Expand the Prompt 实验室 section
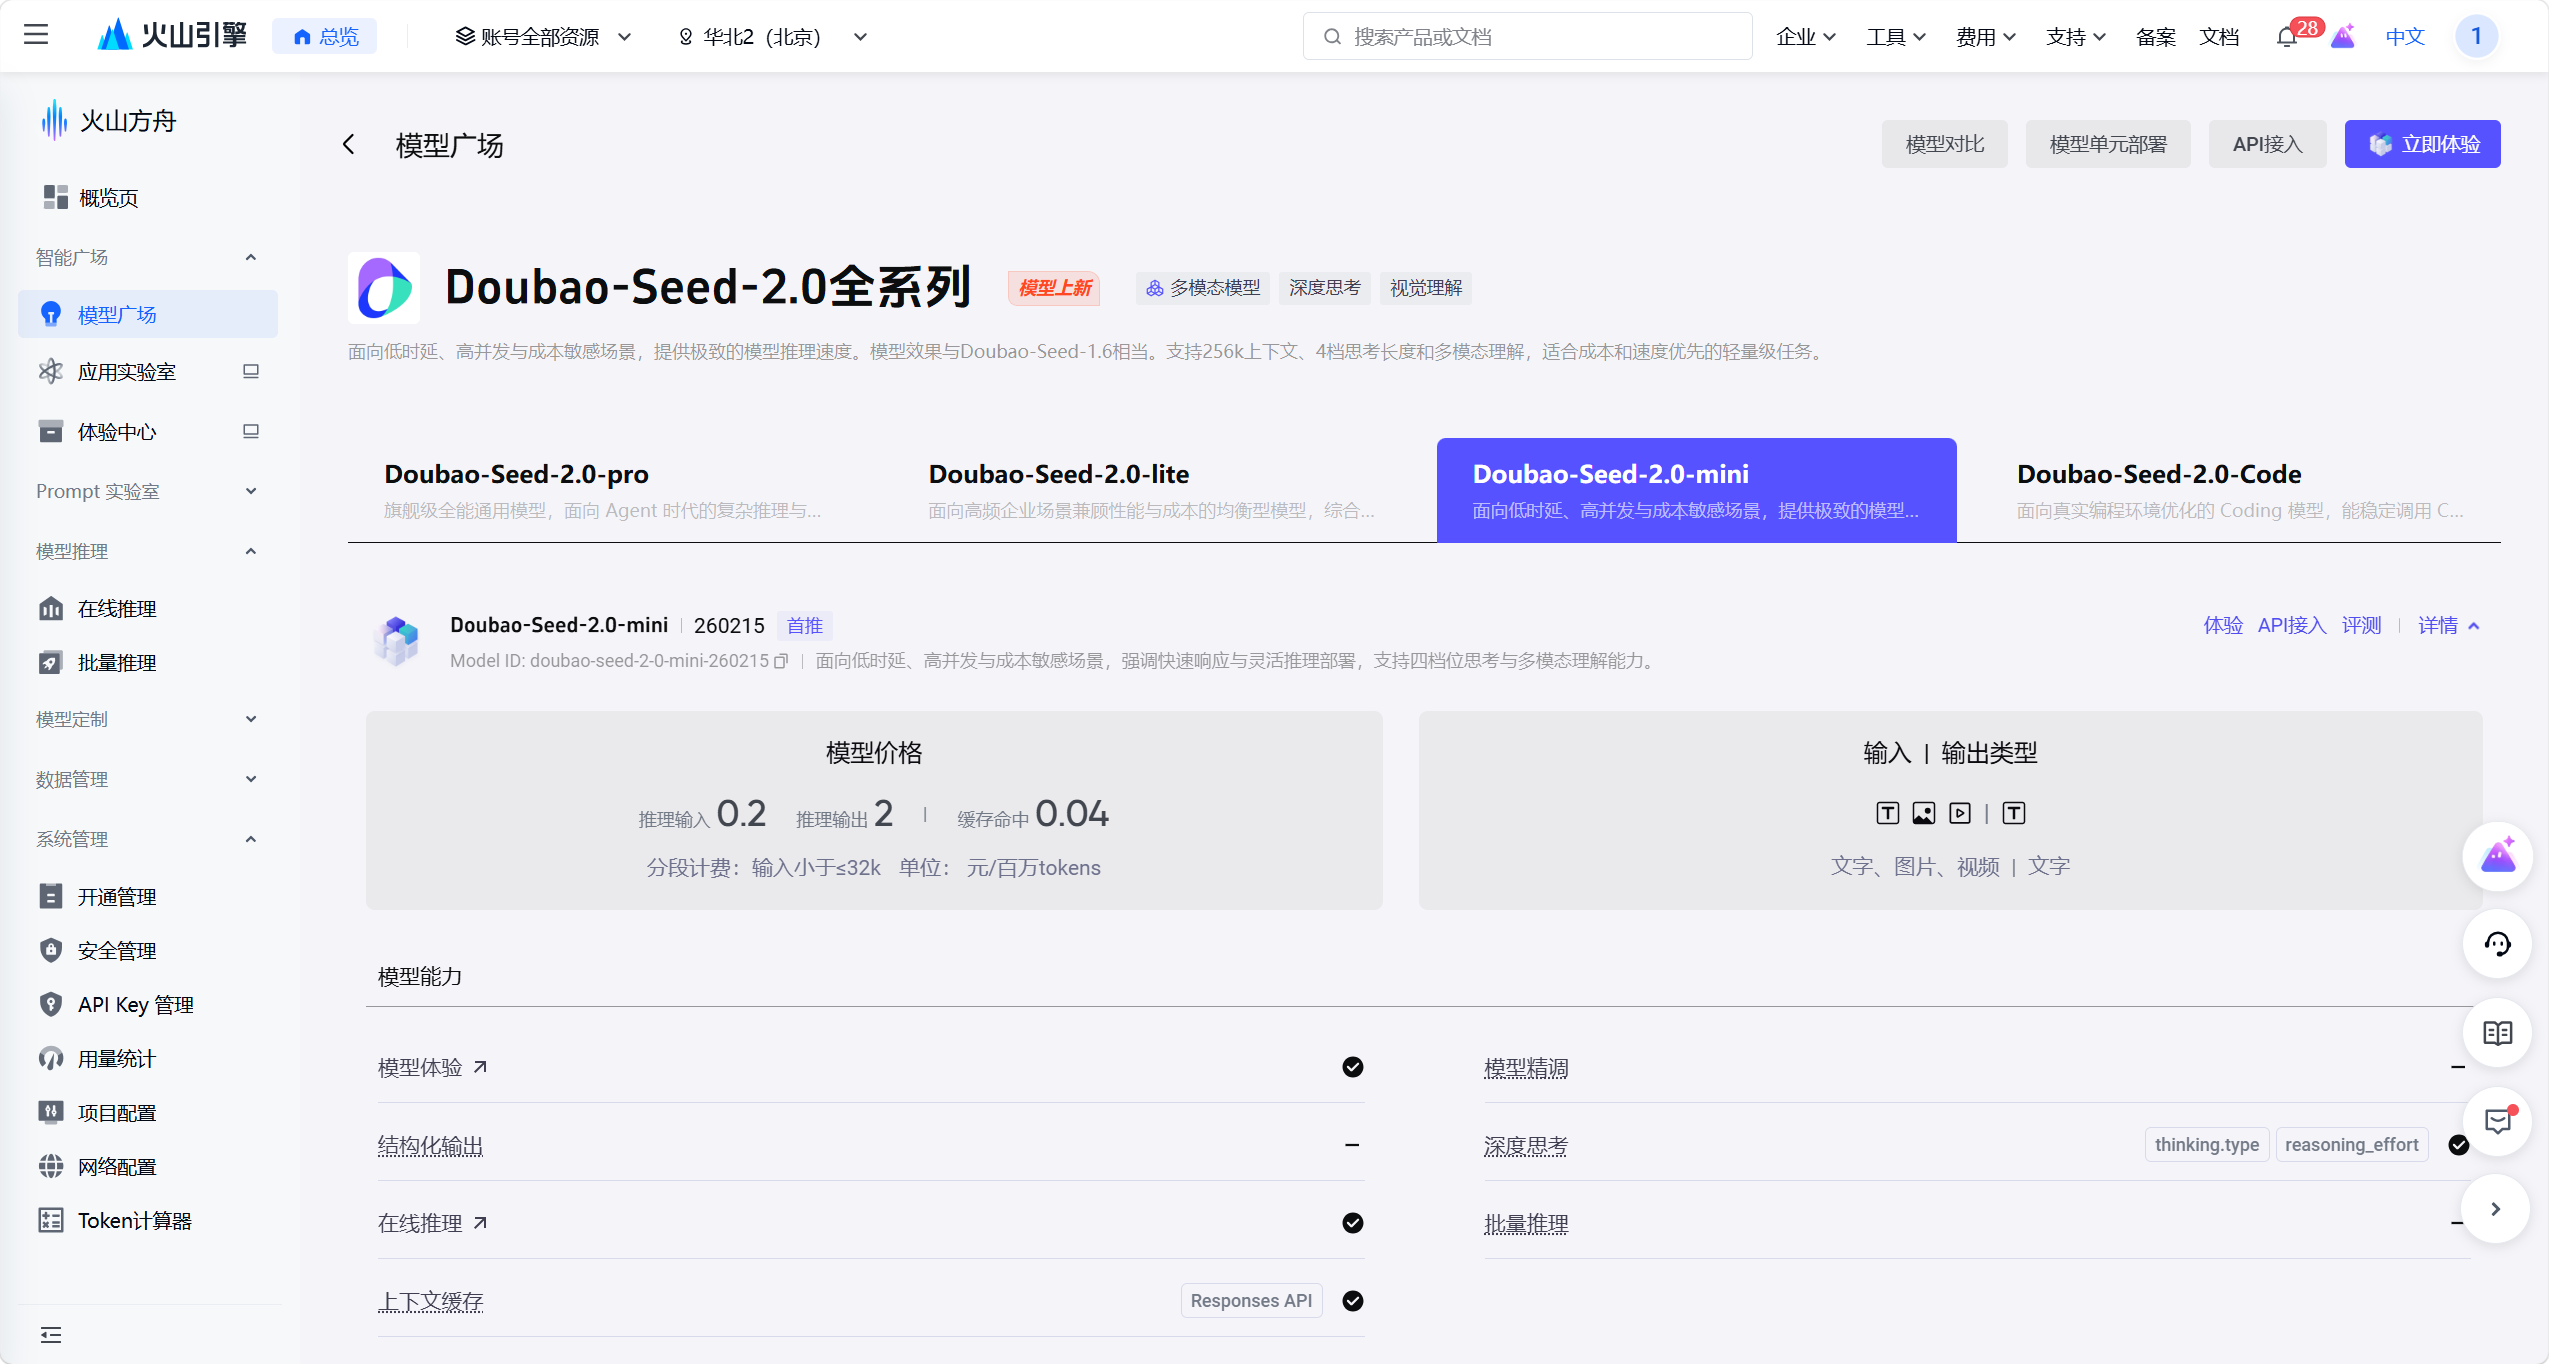This screenshot has width=2549, height=1364. tap(250, 491)
